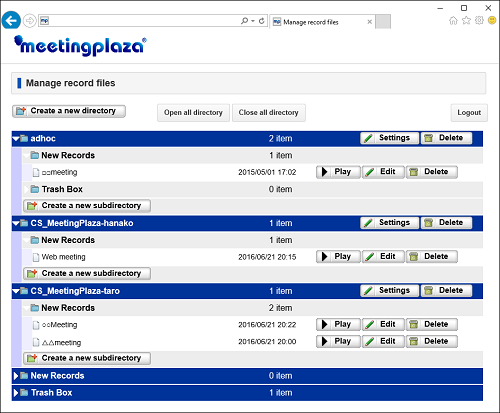Image resolution: width=500 pixels, height=413 pixels.
Task: Open favorites star icon
Action: pyautogui.click(x=466, y=21)
